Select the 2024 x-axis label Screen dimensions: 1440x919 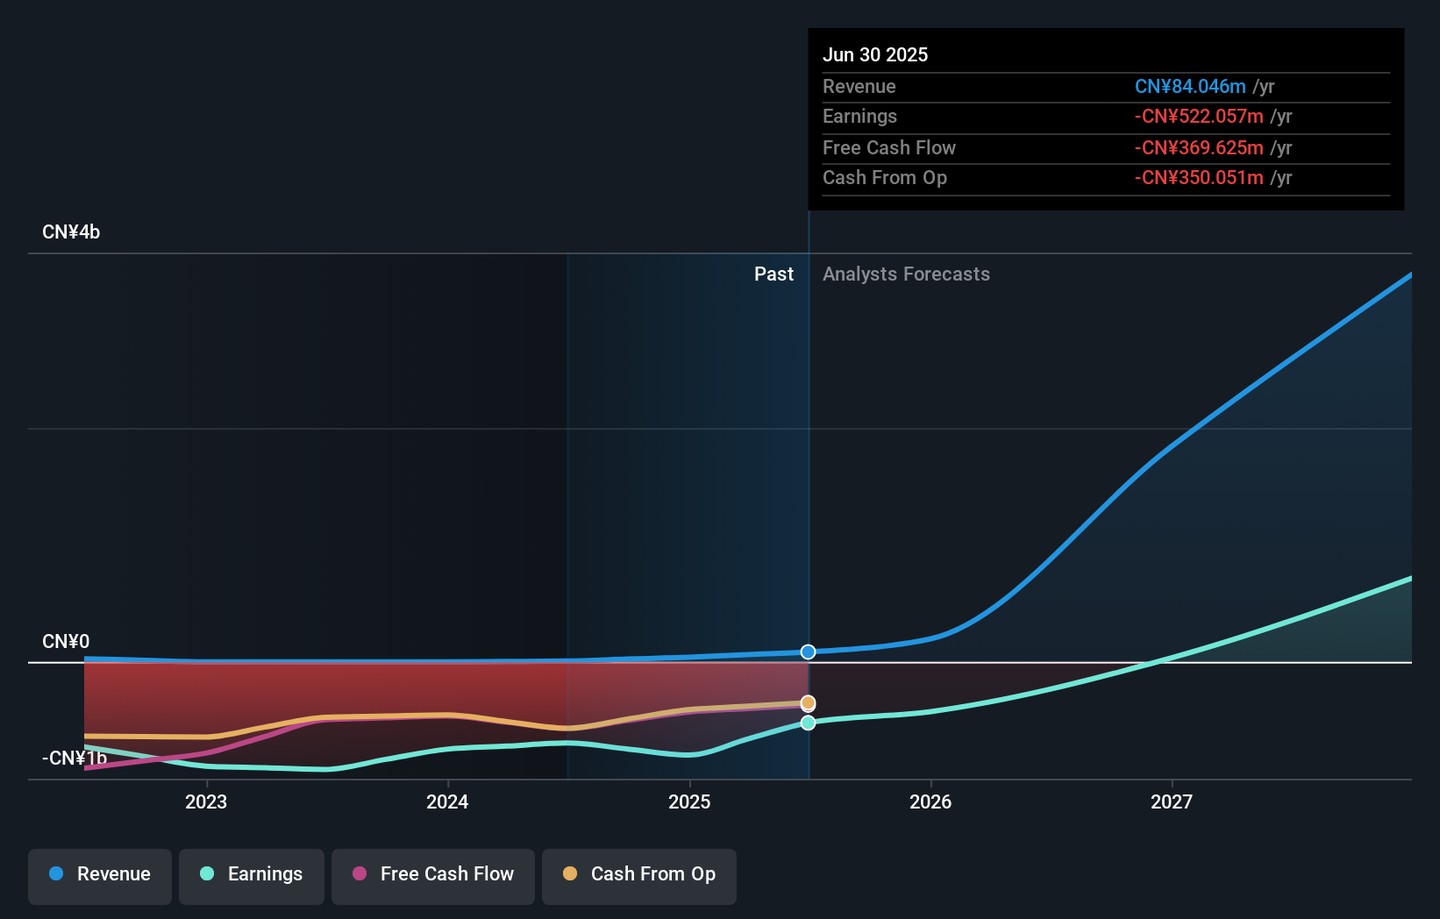point(447,802)
